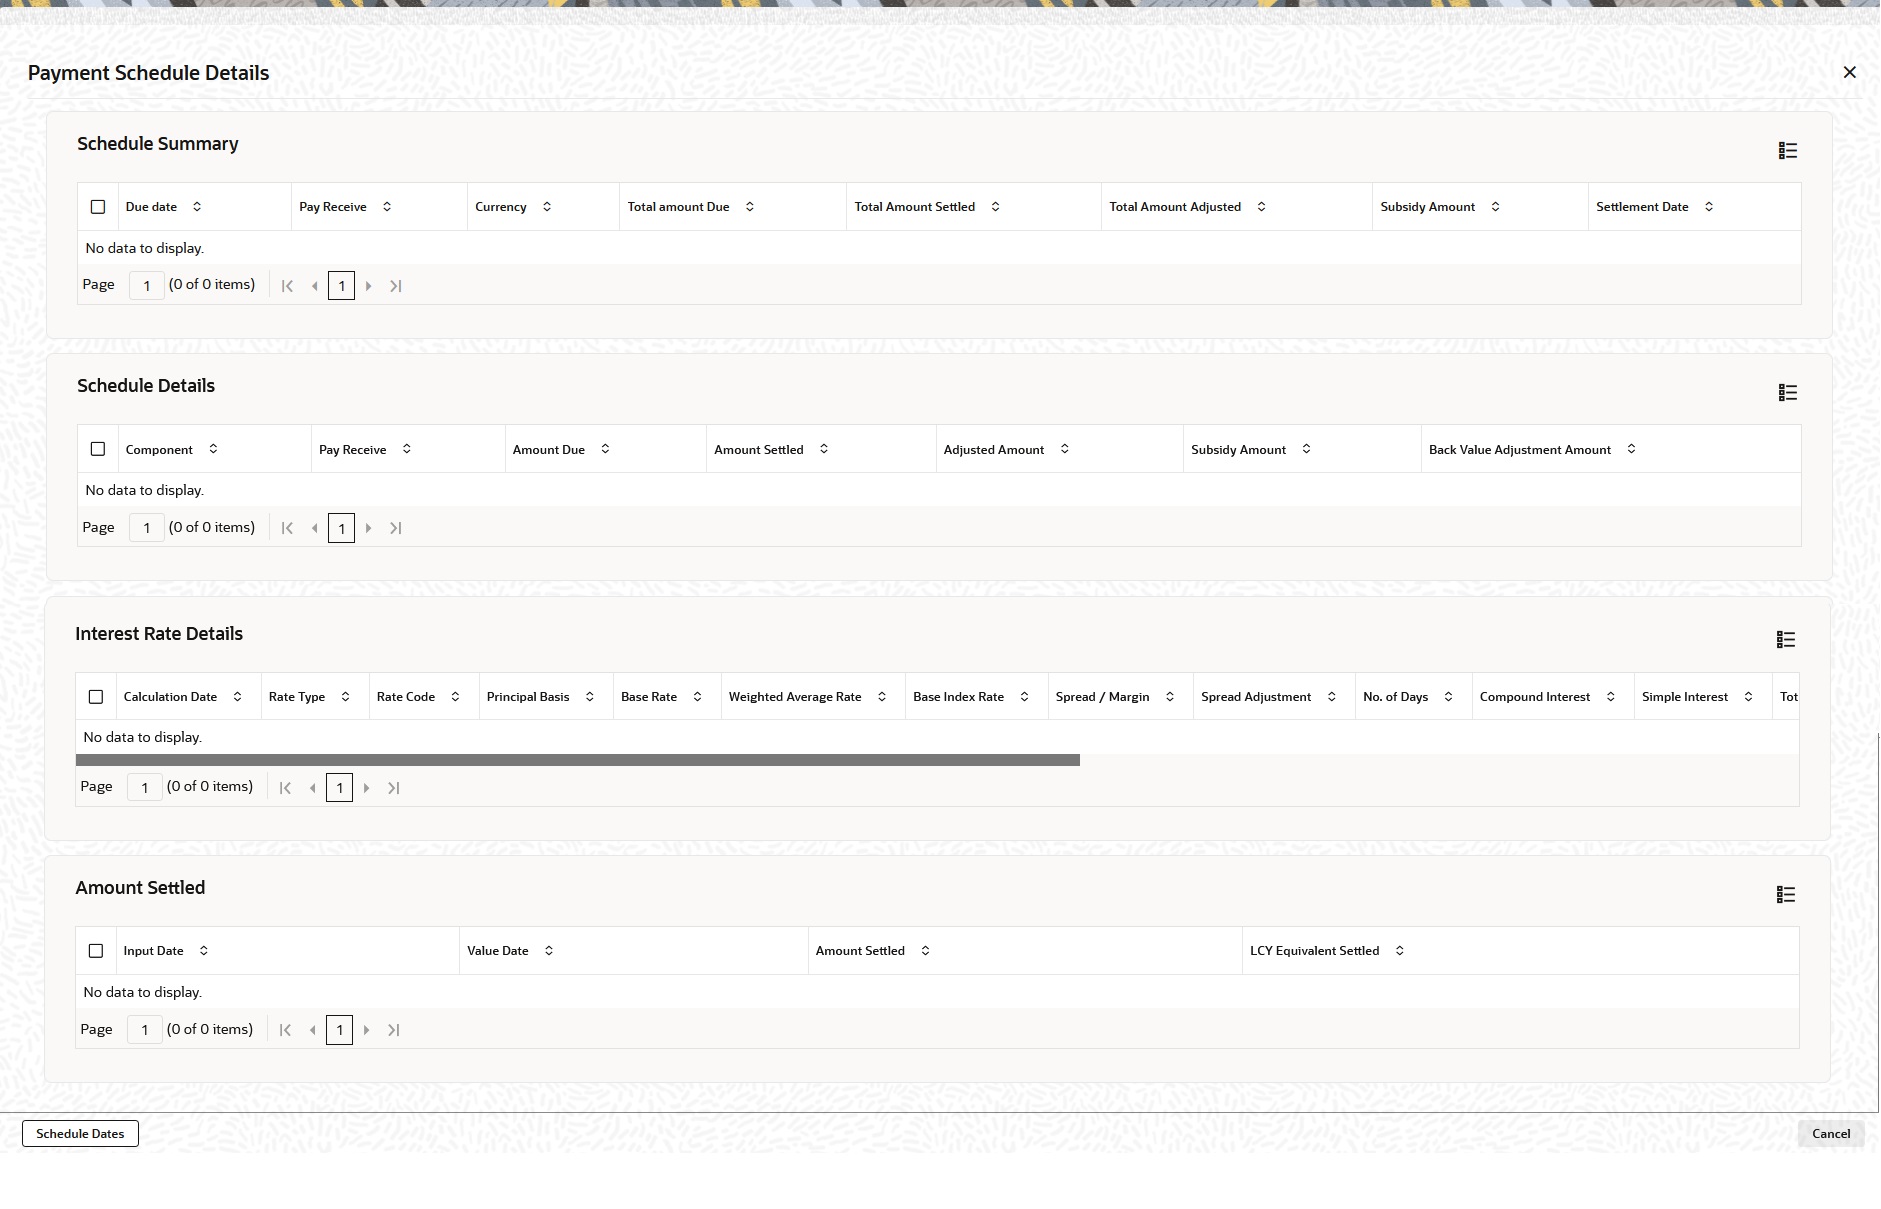Click the Cancel button
The height and width of the screenshot is (1209, 1881).
1831,1134
